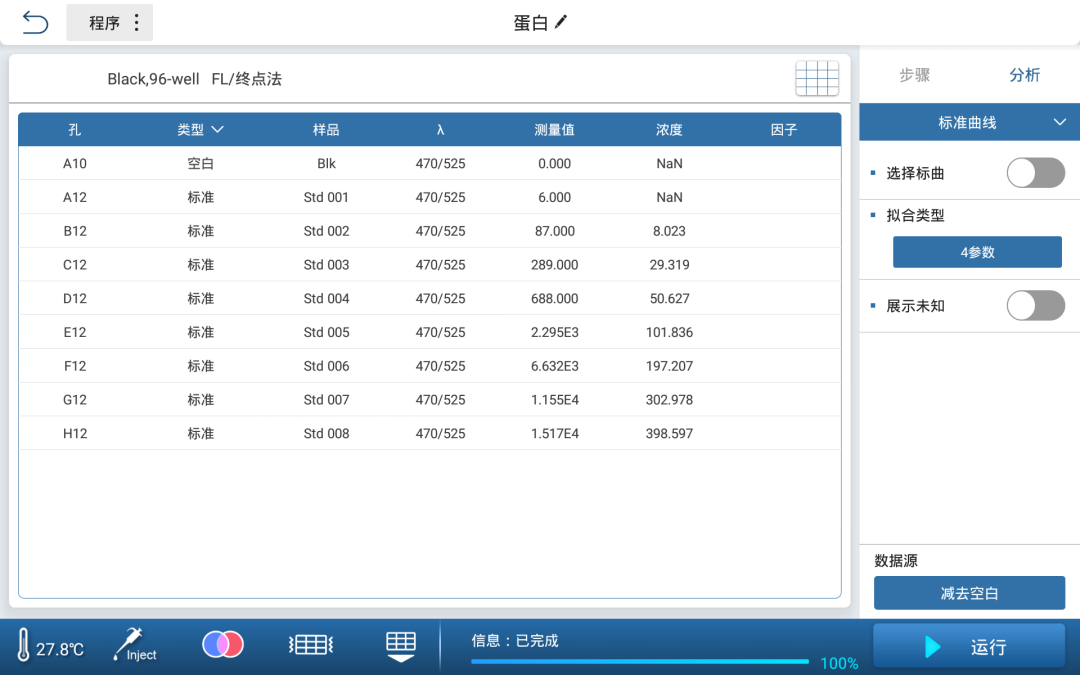Toggle the 选择标曲 switch
Screen dimensions: 1080x675
tap(1035, 173)
